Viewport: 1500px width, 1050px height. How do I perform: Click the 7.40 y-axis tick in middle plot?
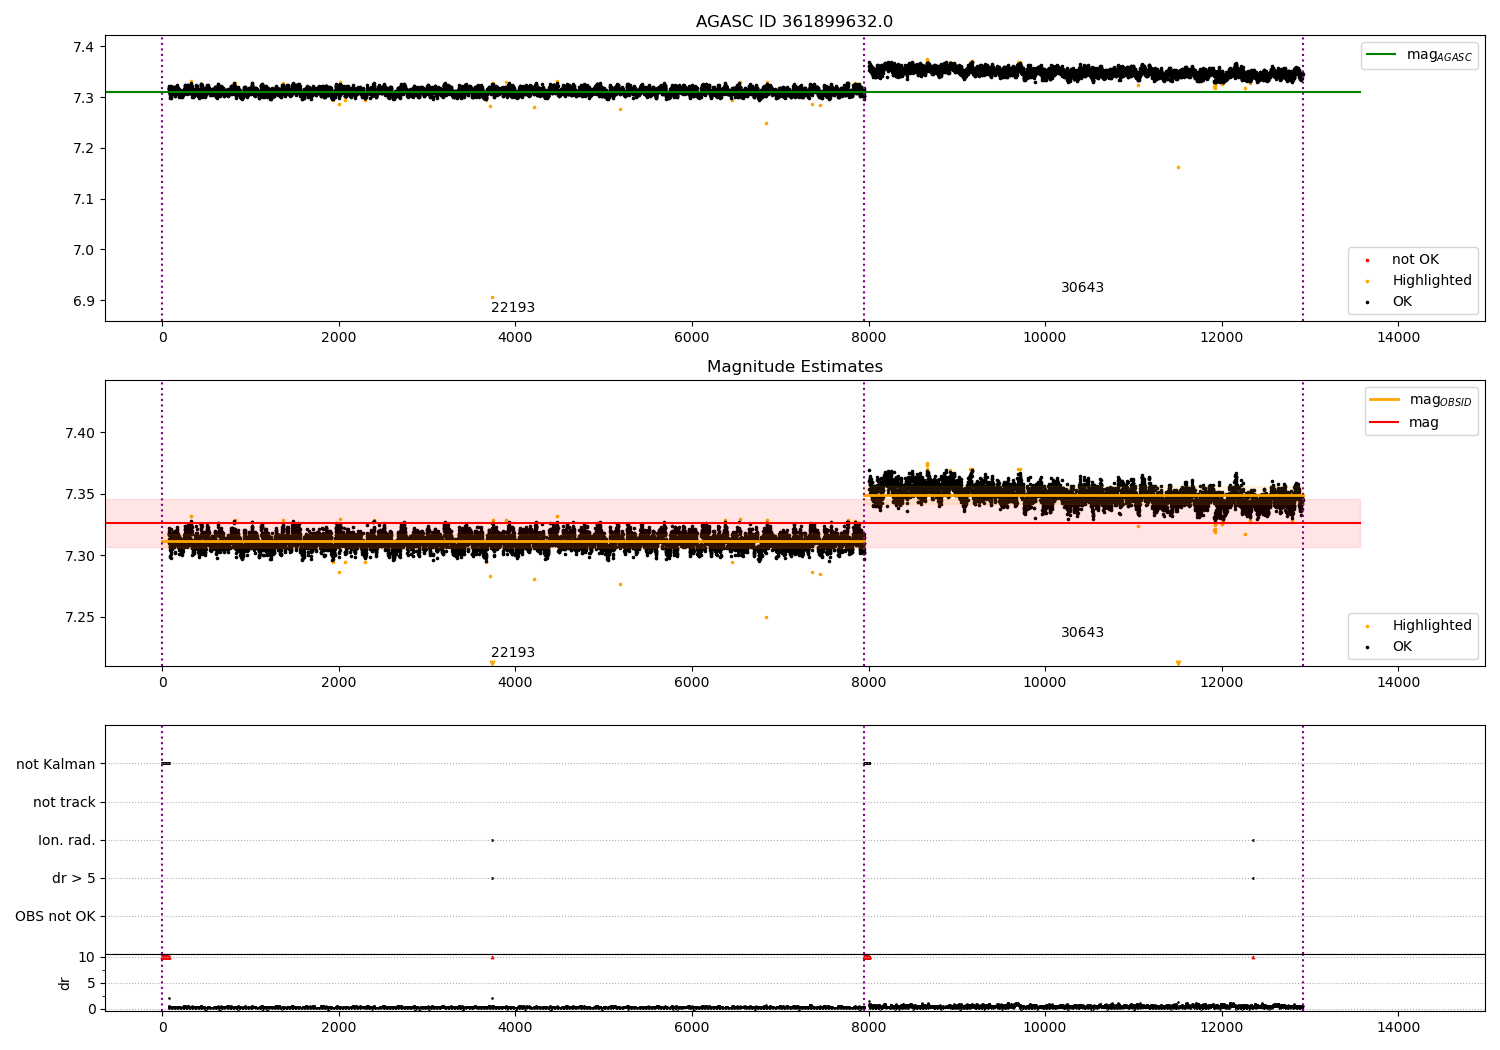[79, 434]
